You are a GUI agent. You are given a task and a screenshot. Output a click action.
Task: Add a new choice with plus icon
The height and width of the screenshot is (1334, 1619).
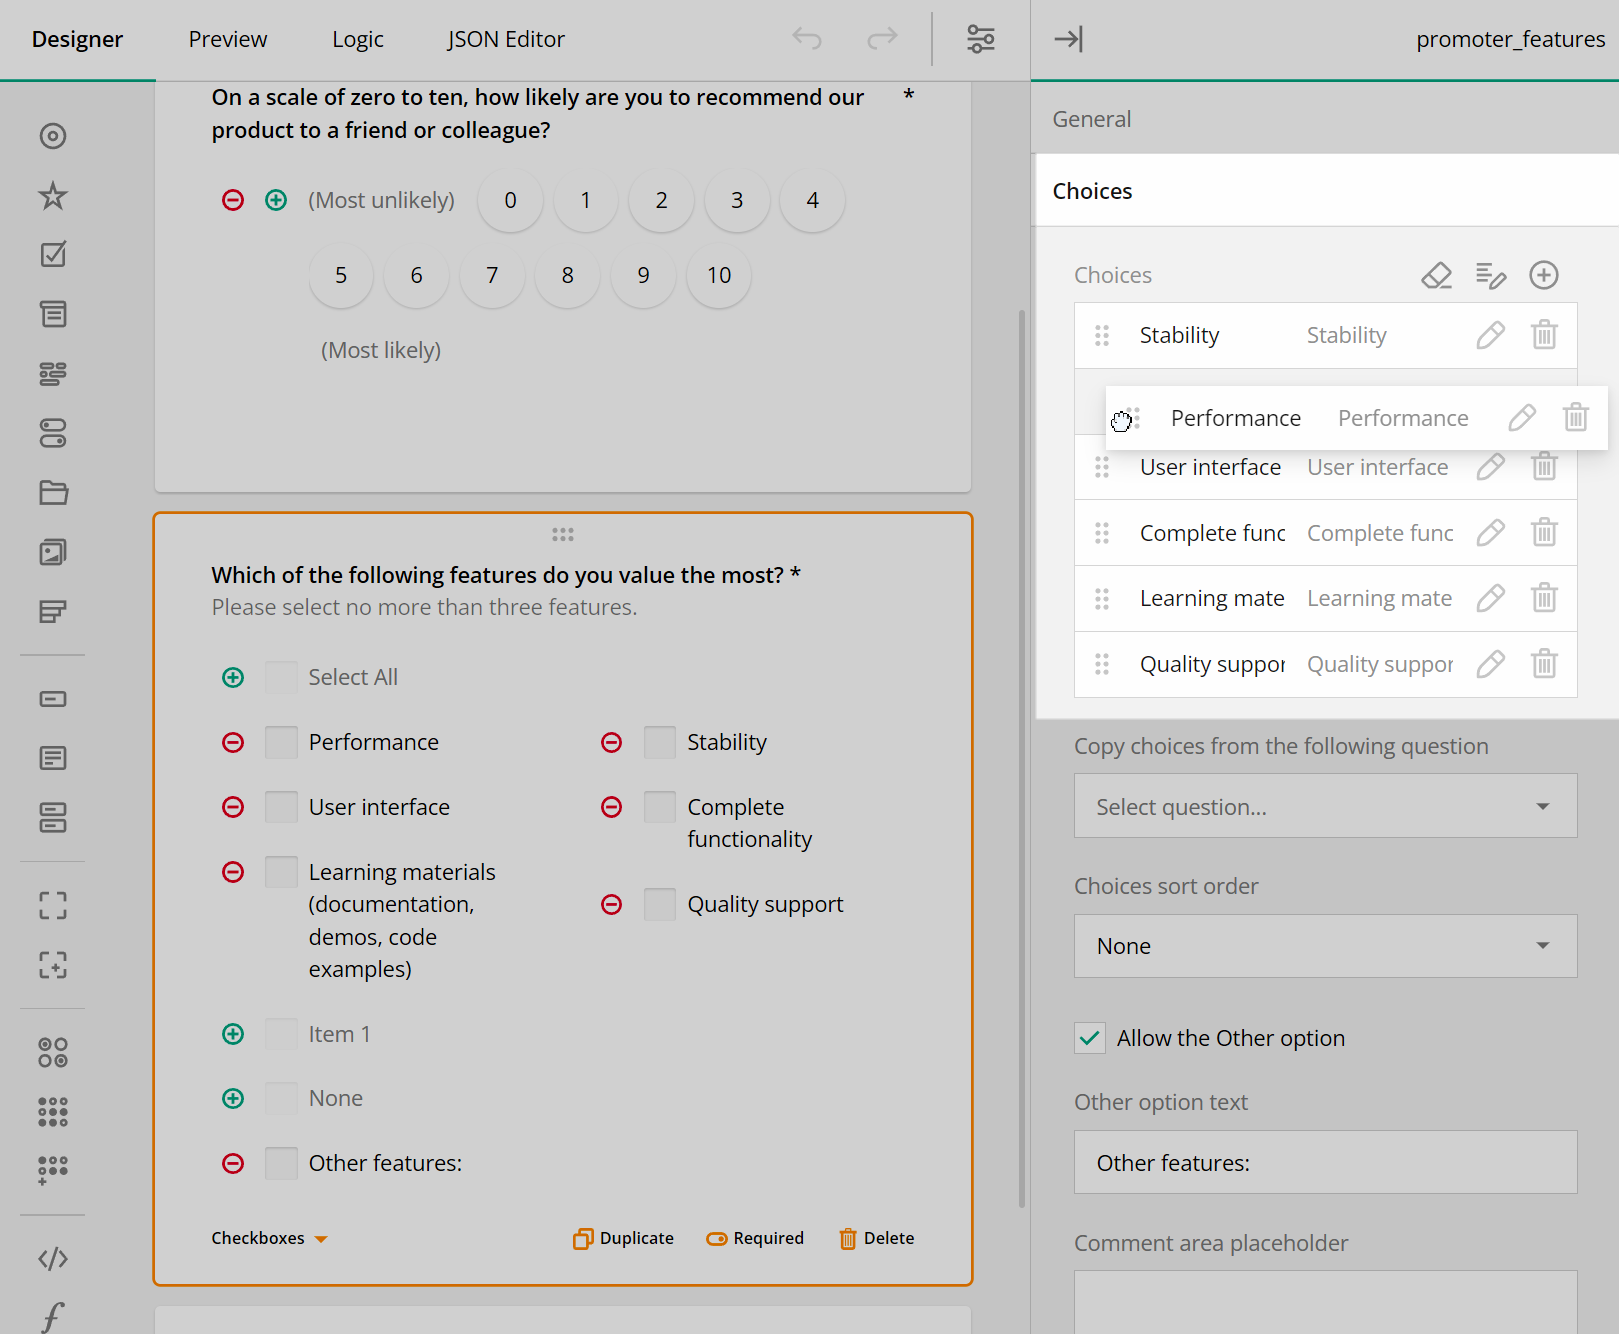[x=1543, y=275]
